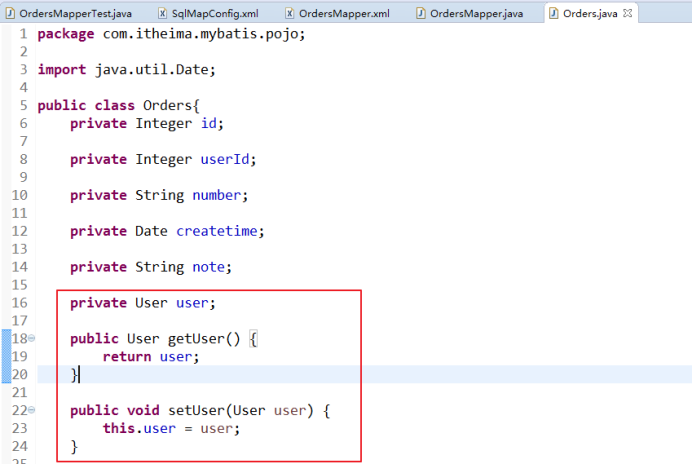Click the Java file icon on Orders.java tab
Screen dimensions: 693x464
point(553,14)
